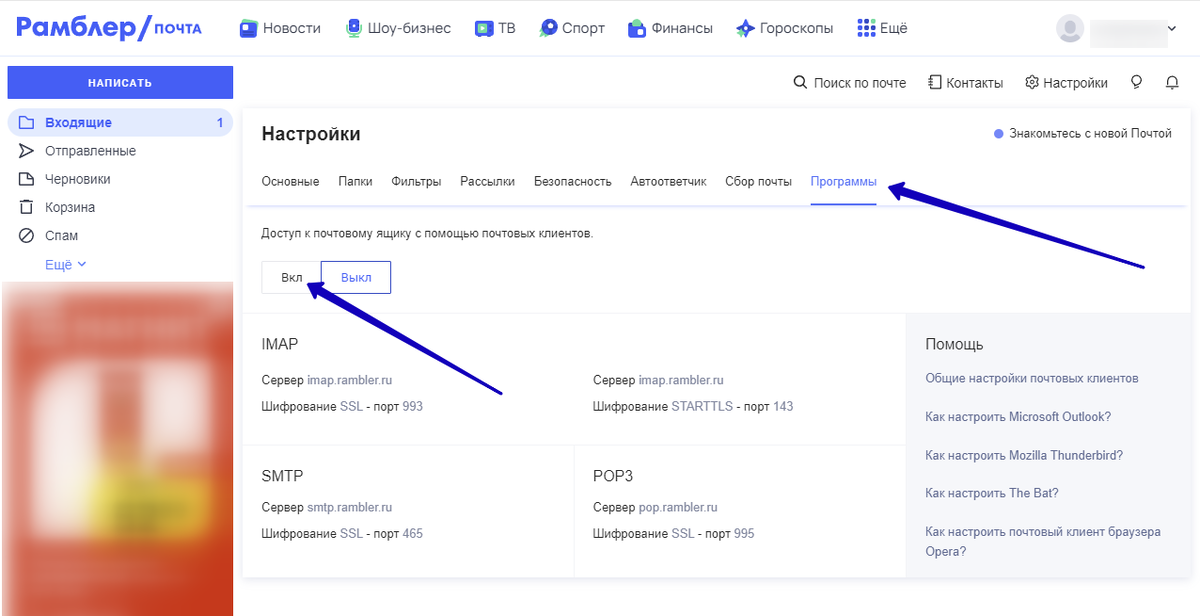Click the Рамблер/почта logo
The height and width of the screenshot is (616, 1200).
coord(109,28)
